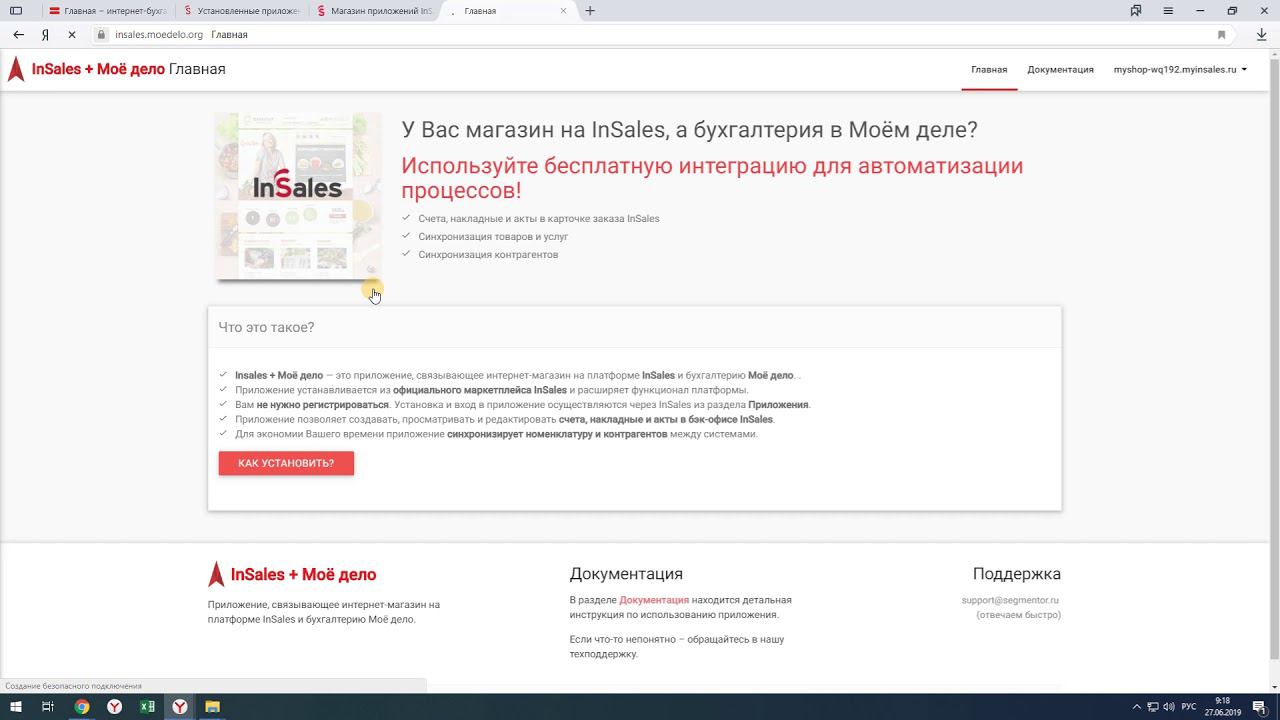This screenshot has height=720, width=1280.
Task: Open Task View on the taskbar
Action: (48, 707)
